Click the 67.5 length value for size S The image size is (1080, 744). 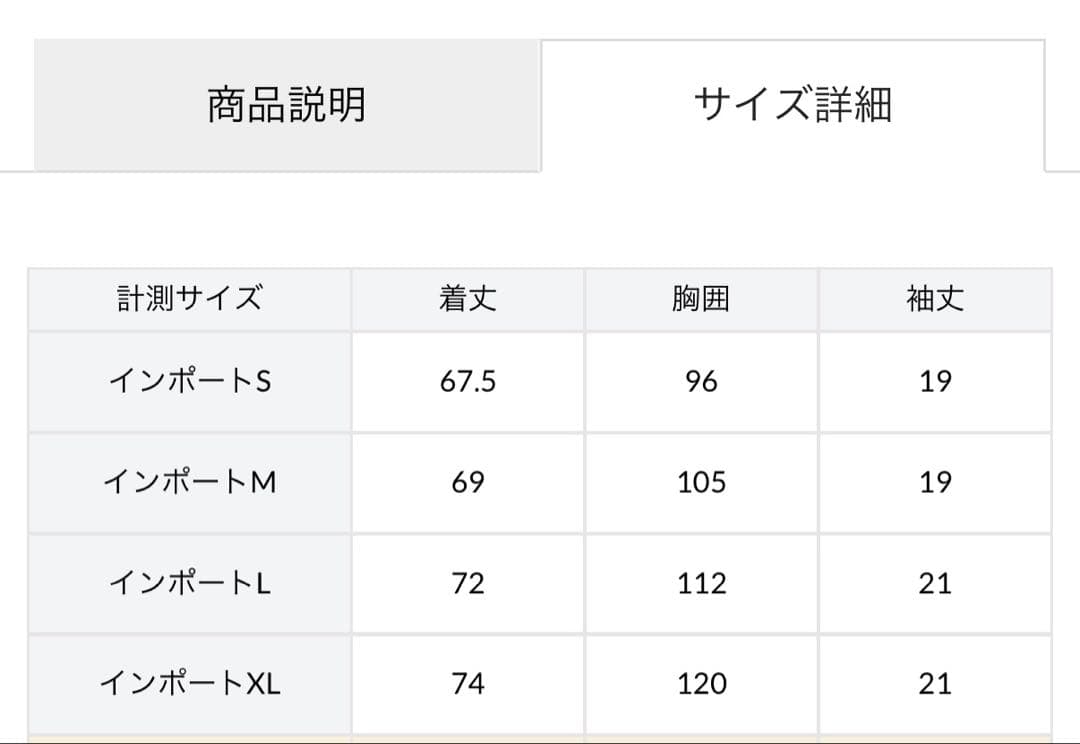[x=466, y=381]
